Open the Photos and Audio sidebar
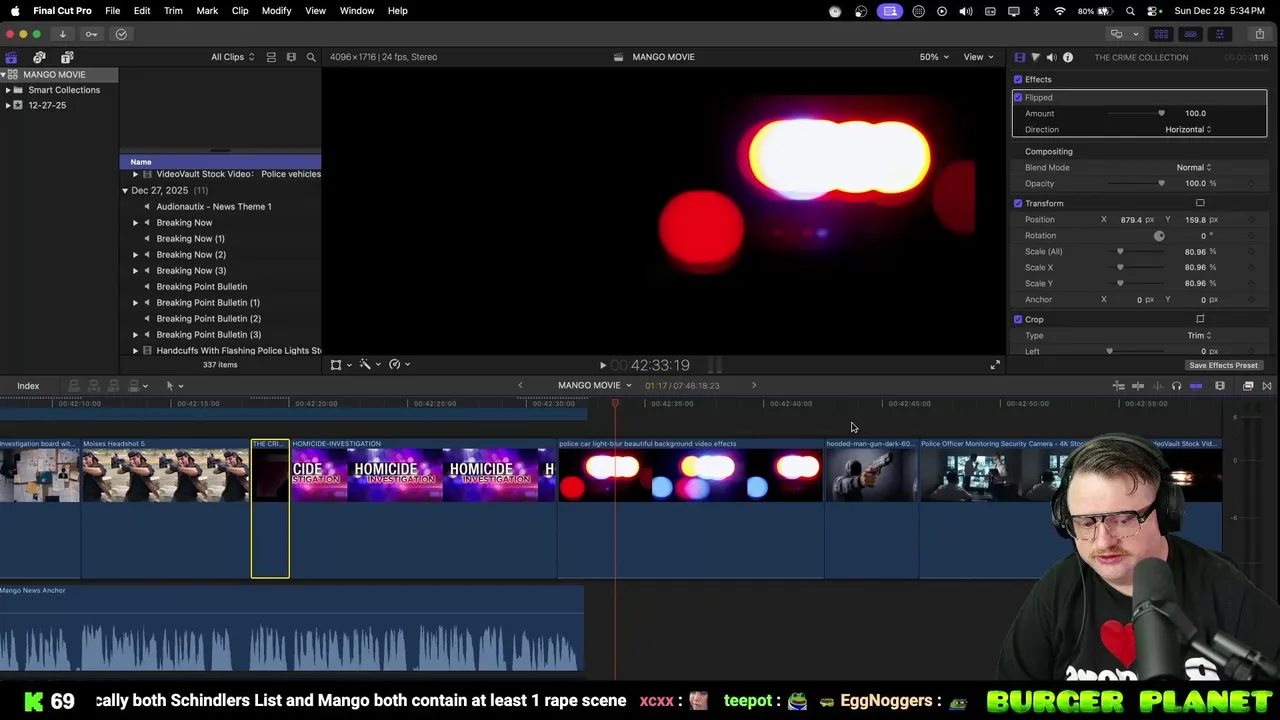 tap(39, 57)
